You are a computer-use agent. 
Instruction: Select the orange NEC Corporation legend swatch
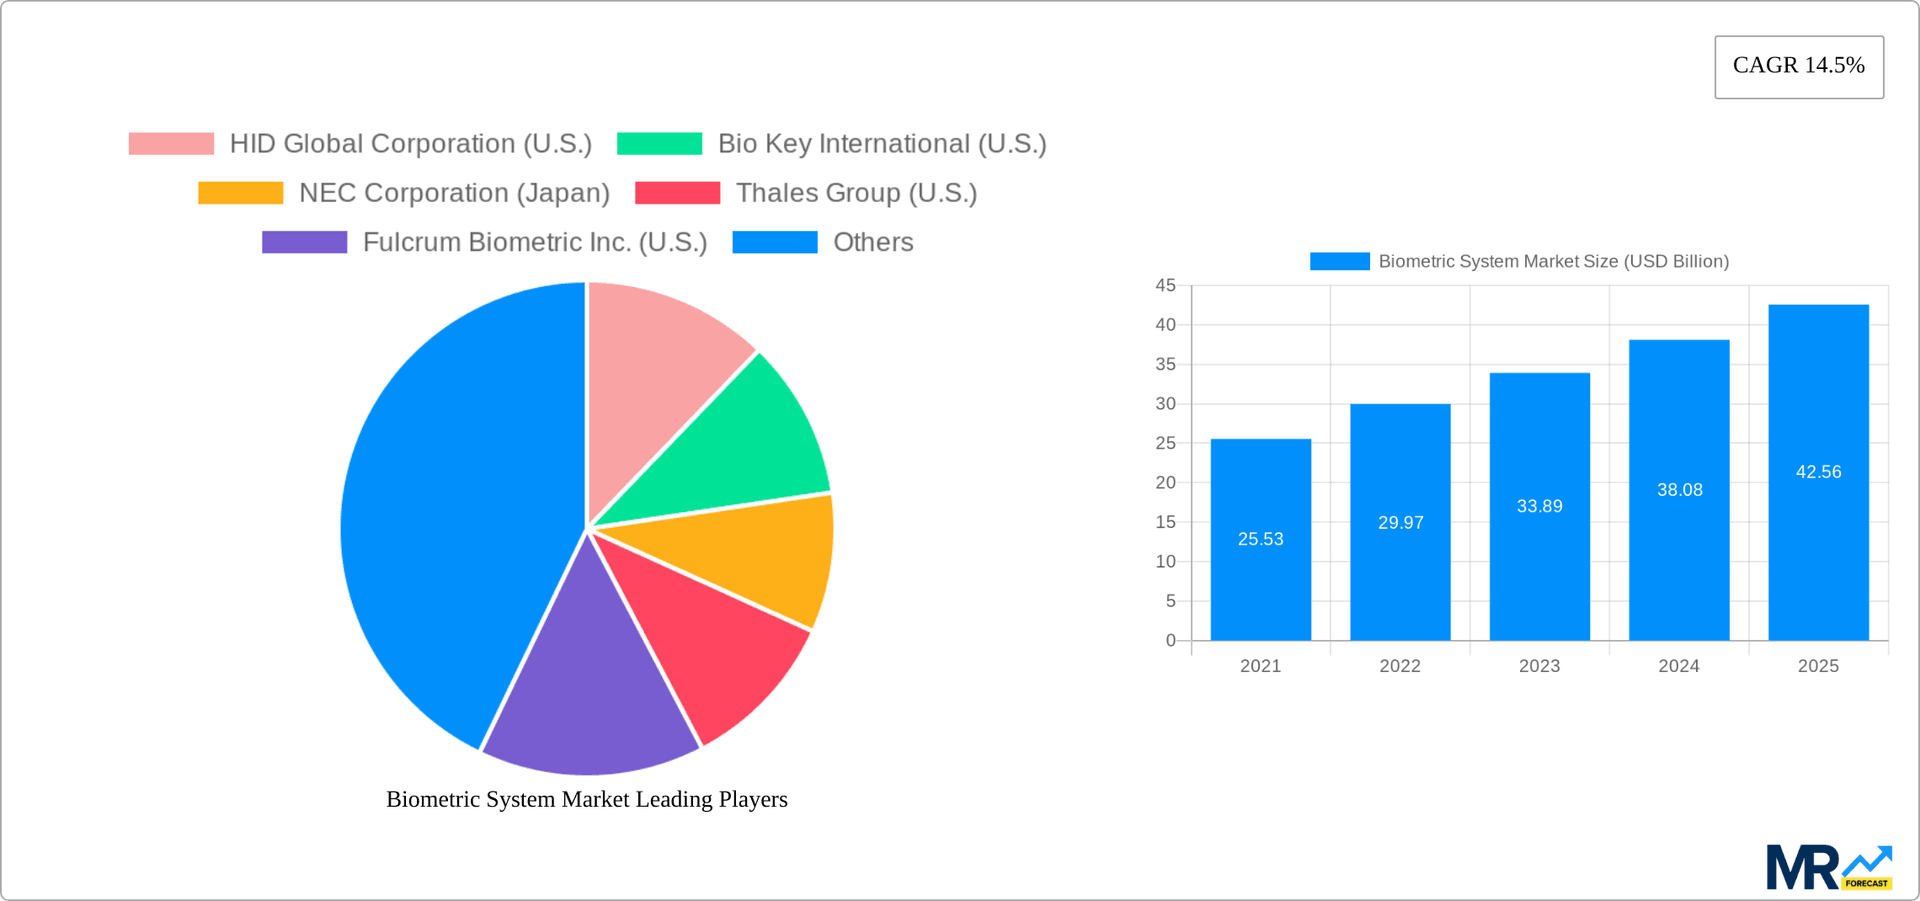240,192
